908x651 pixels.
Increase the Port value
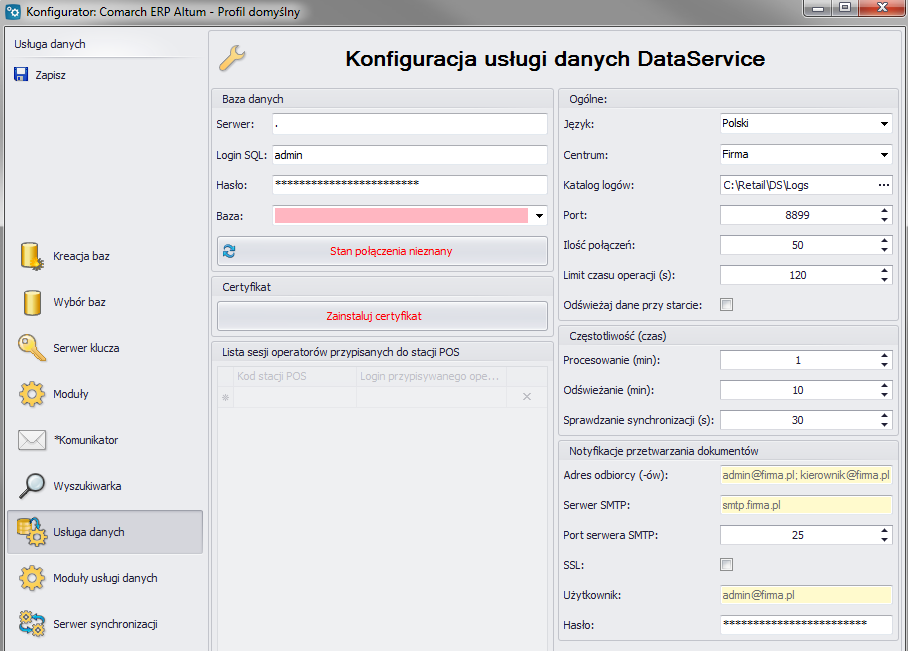point(884,211)
